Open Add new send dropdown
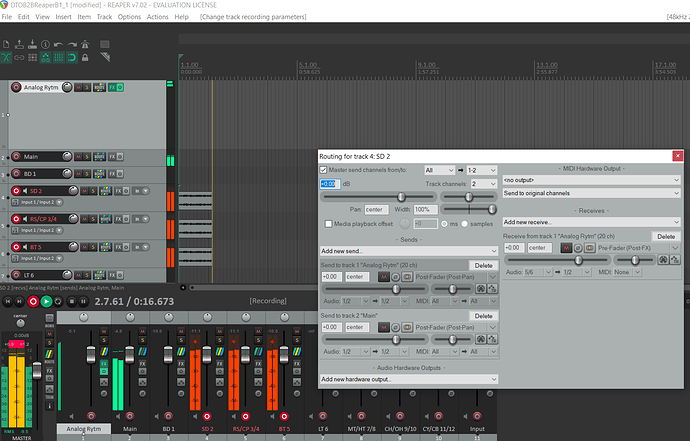690x441 pixels. pos(409,251)
